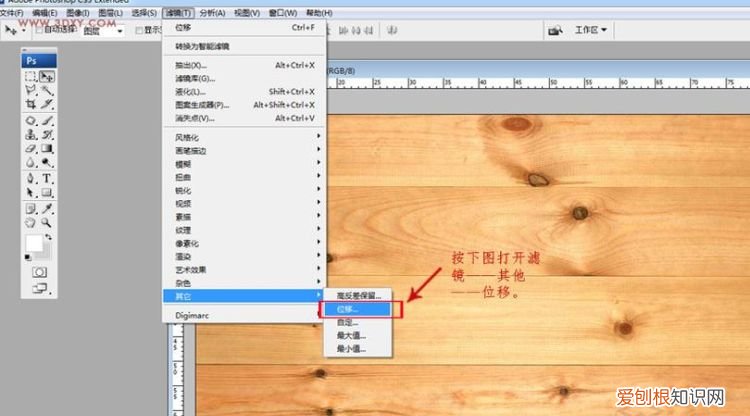The width and height of the screenshot is (750, 416).
Task: Select the Rectangular Marquee tool
Action: 31,77
